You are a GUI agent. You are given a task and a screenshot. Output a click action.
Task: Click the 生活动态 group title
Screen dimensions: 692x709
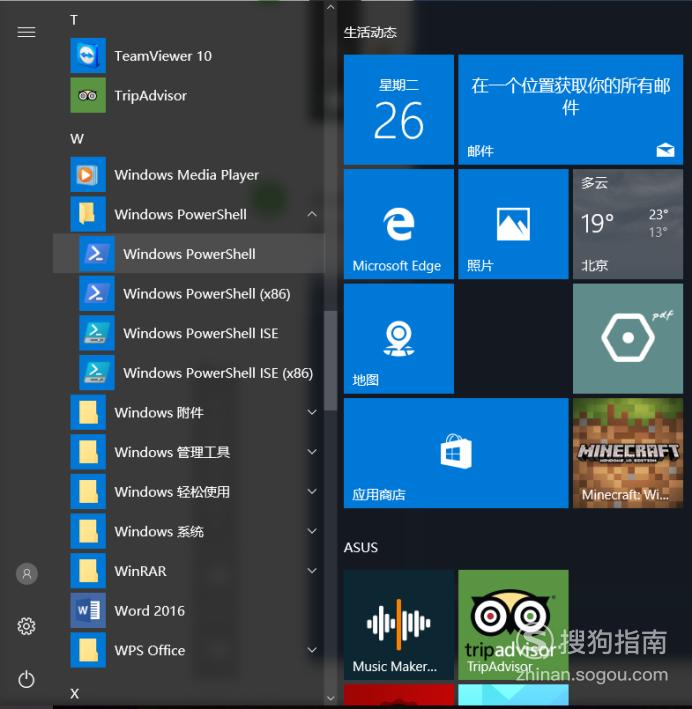tap(370, 33)
